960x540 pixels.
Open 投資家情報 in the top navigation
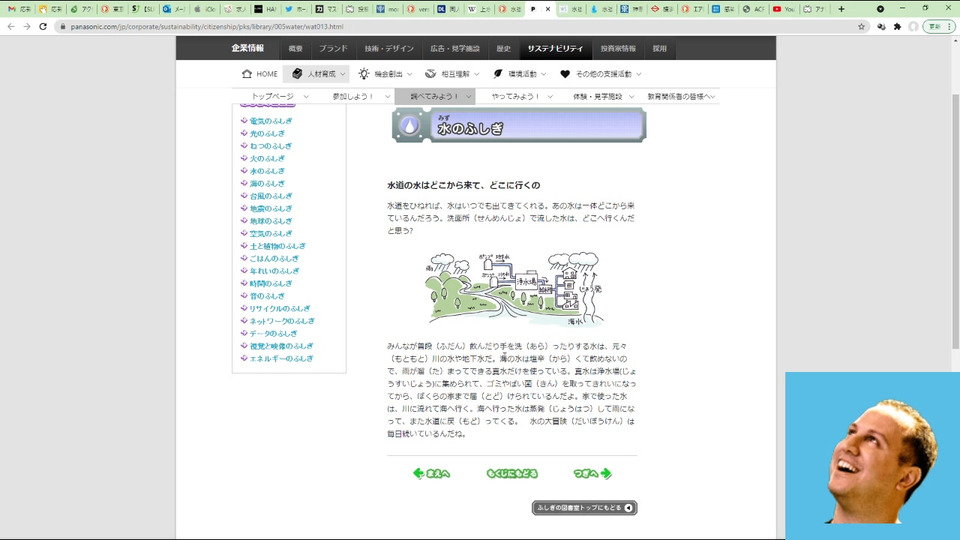click(618, 48)
